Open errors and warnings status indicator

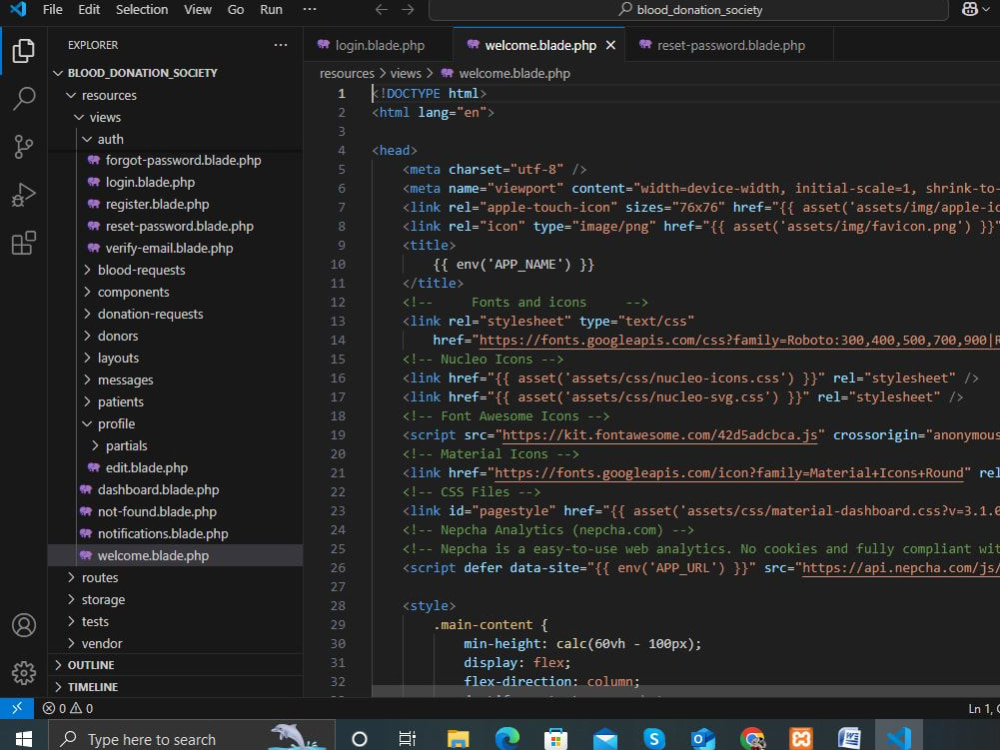point(68,709)
